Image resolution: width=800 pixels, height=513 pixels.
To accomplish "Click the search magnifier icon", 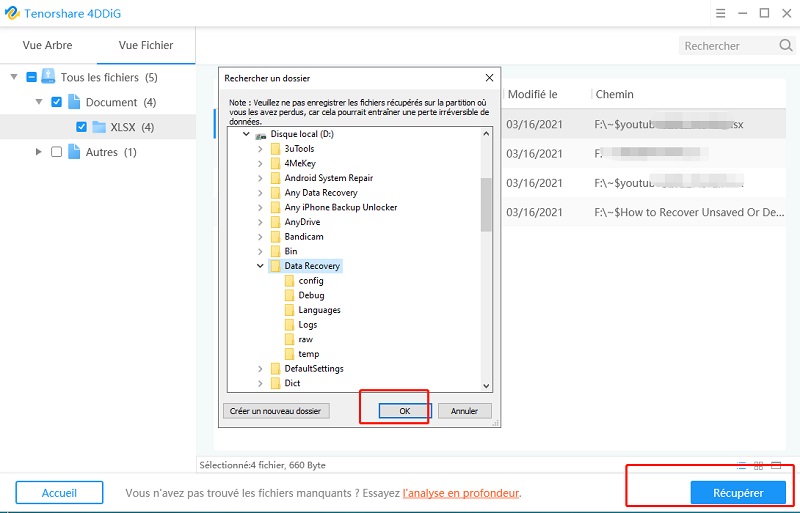I will click(x=786, y=45).
